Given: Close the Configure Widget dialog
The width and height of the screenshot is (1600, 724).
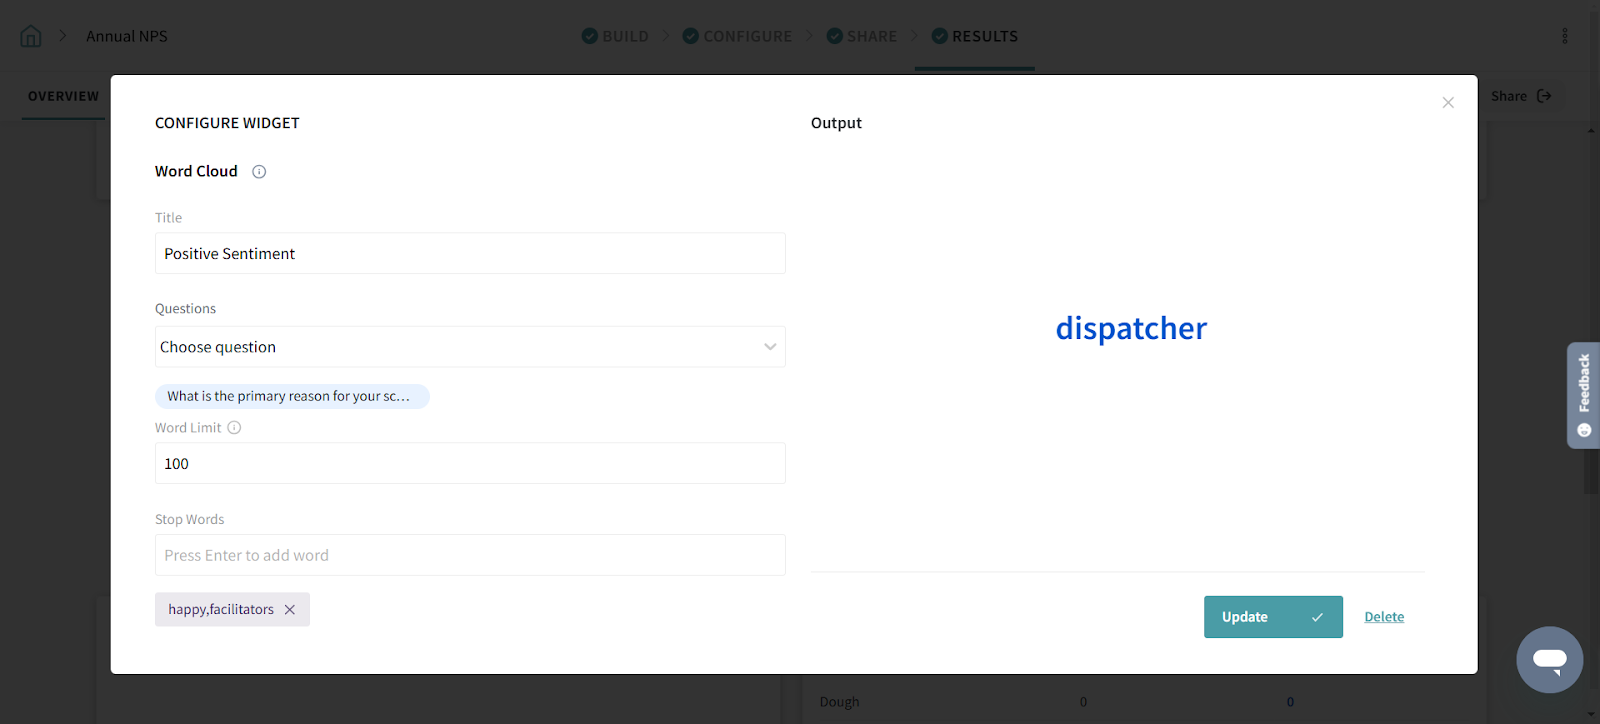Looking at the screenshot, I should pyautogui.click(x=1447, y=103).
